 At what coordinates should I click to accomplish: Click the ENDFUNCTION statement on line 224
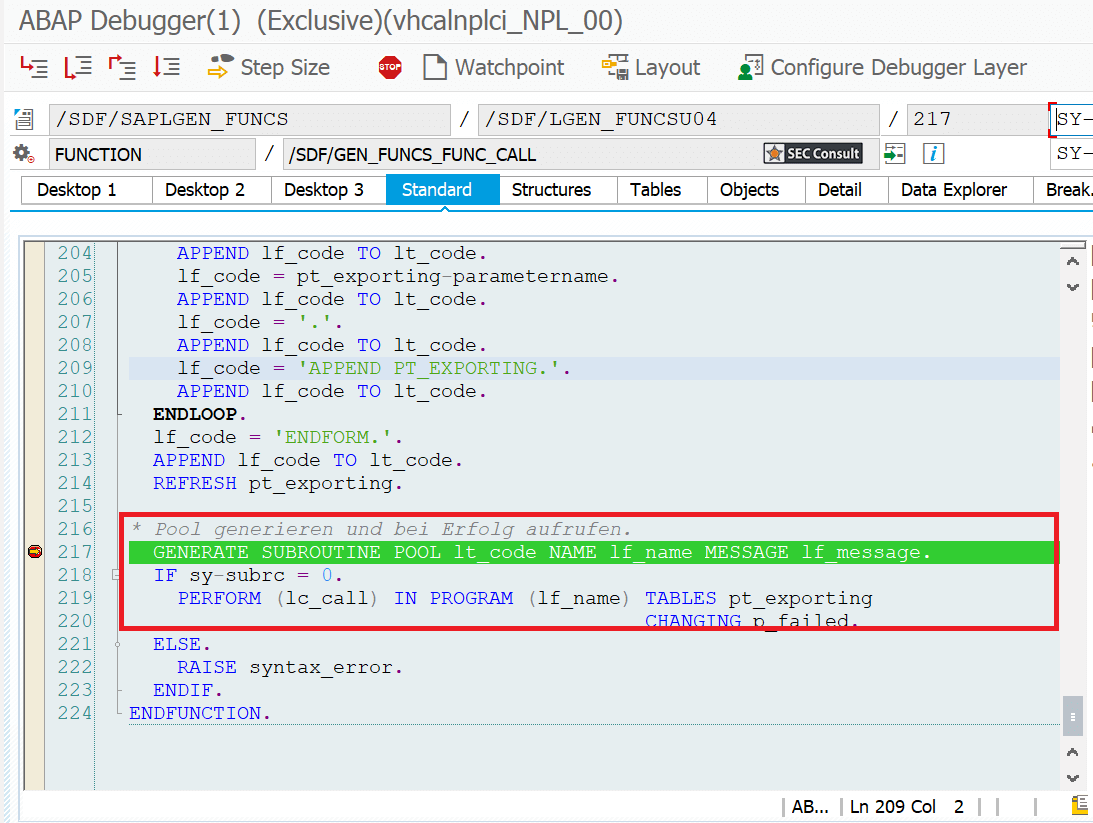point(199,713)
